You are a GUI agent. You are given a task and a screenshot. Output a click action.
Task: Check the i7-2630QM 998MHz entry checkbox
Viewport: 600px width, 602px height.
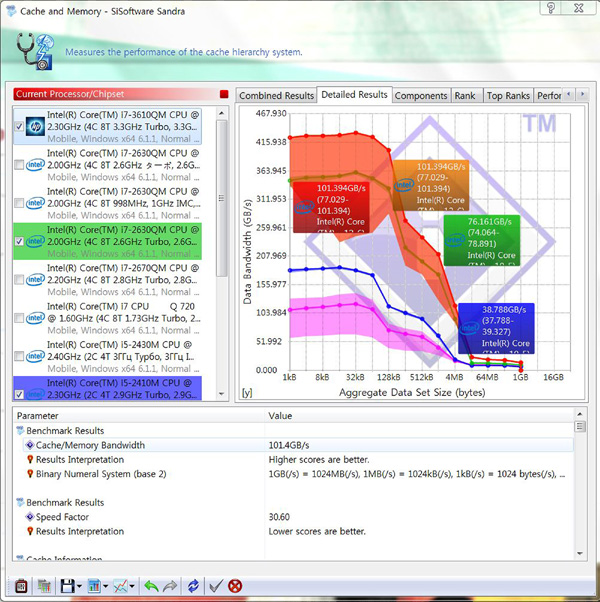(19, 203)
